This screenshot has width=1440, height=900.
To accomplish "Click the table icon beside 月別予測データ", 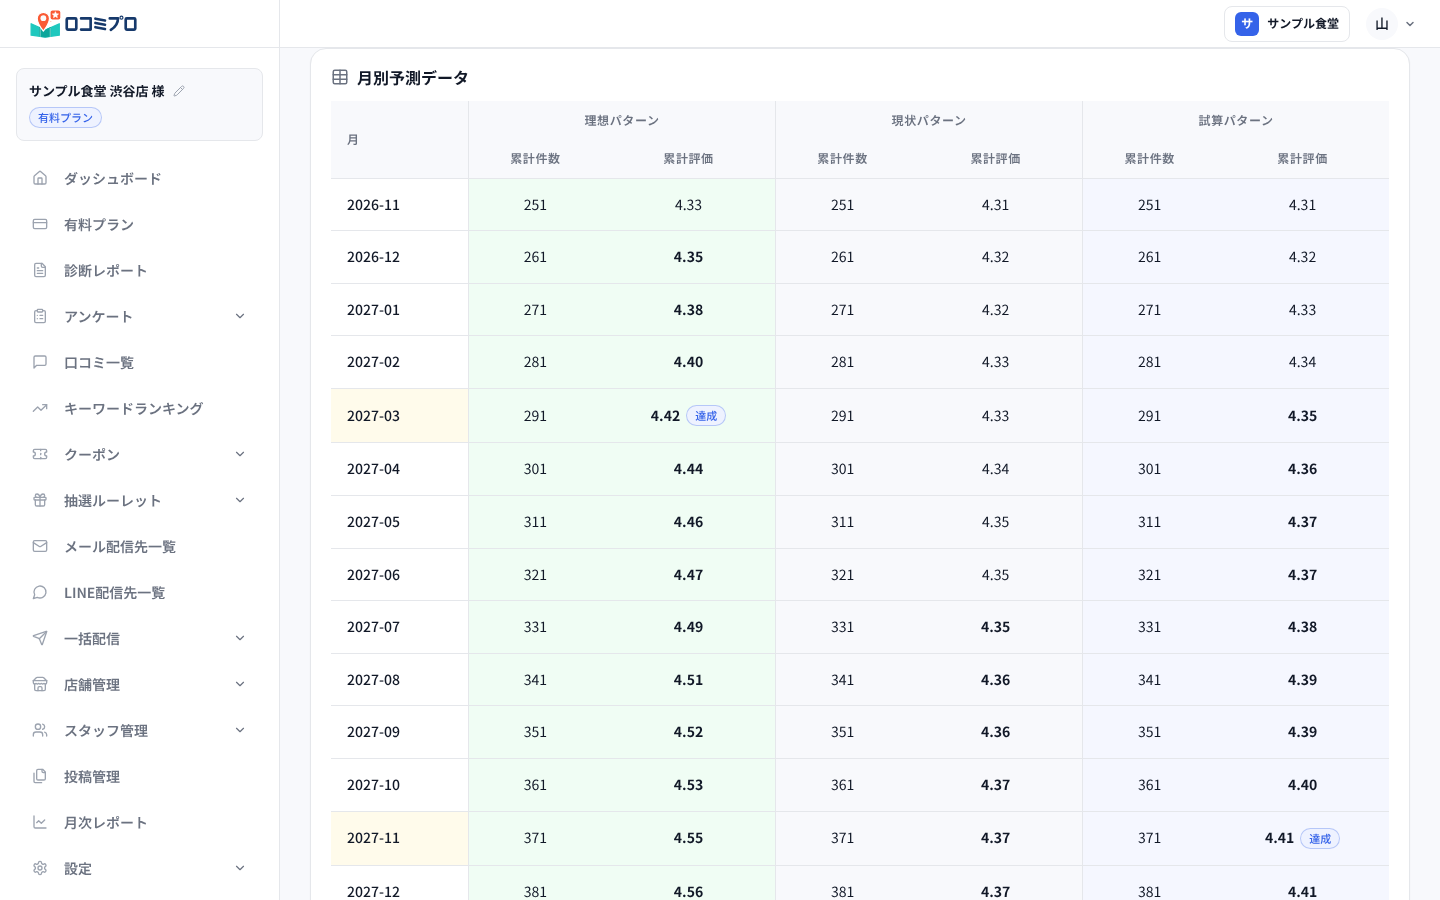I will (x=340, y=77).
